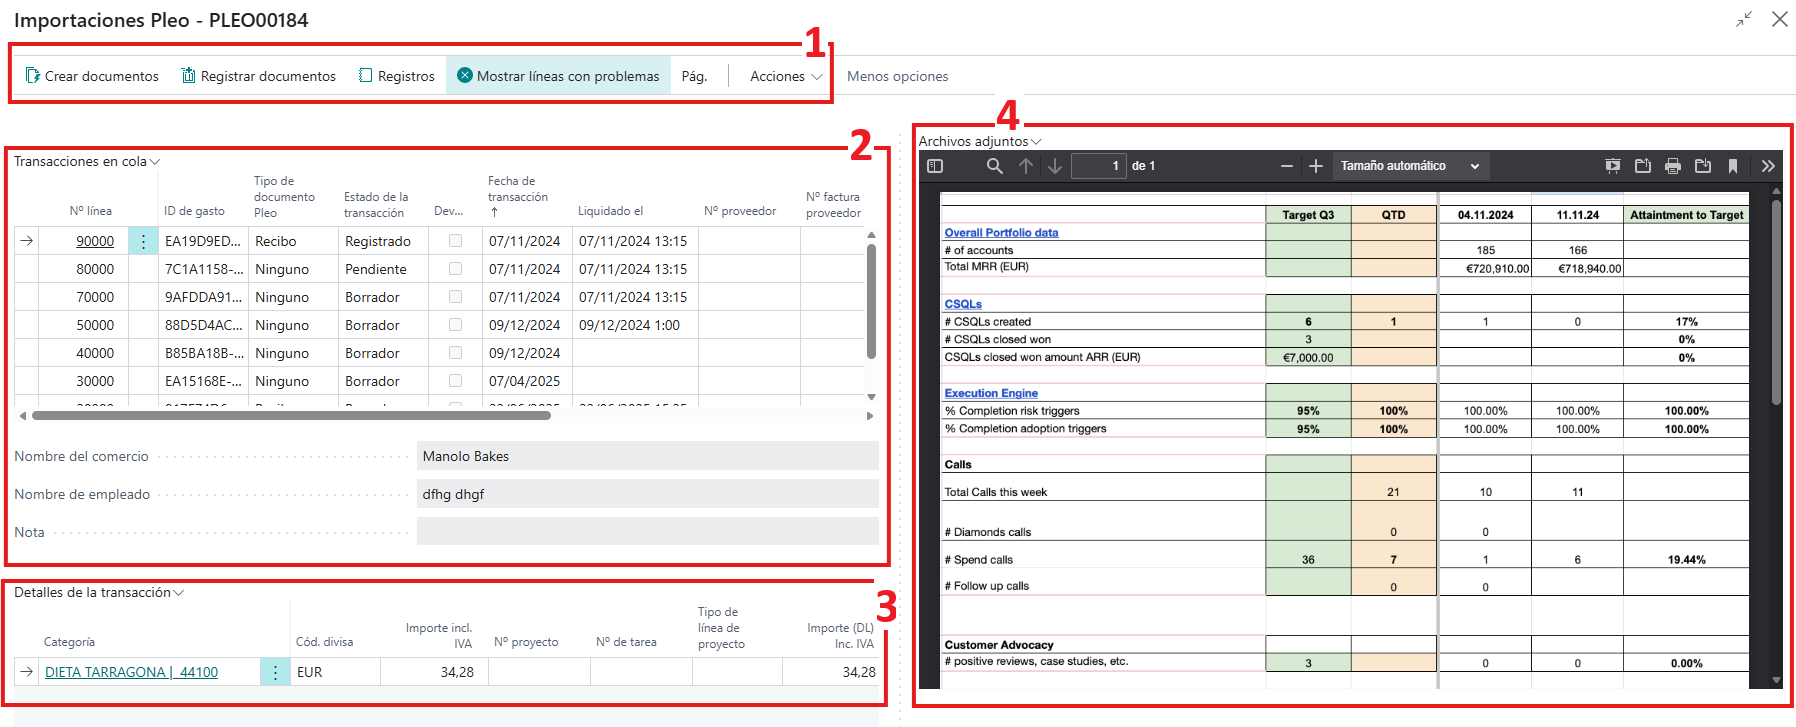Expand the Acciones dropdown menu

coord(786,76)
